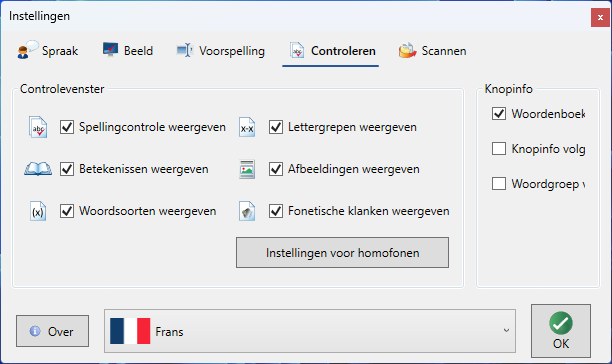Screen dimensions: 612x364
Task: Disable Lettergrepen weergeven checkbox
Action: (x=276, y=127)
